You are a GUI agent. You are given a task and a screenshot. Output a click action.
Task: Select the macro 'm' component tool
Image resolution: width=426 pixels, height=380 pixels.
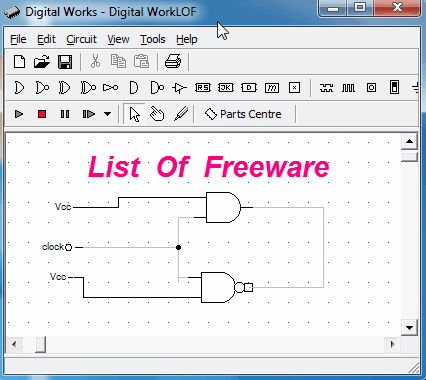tap(272, 88)
